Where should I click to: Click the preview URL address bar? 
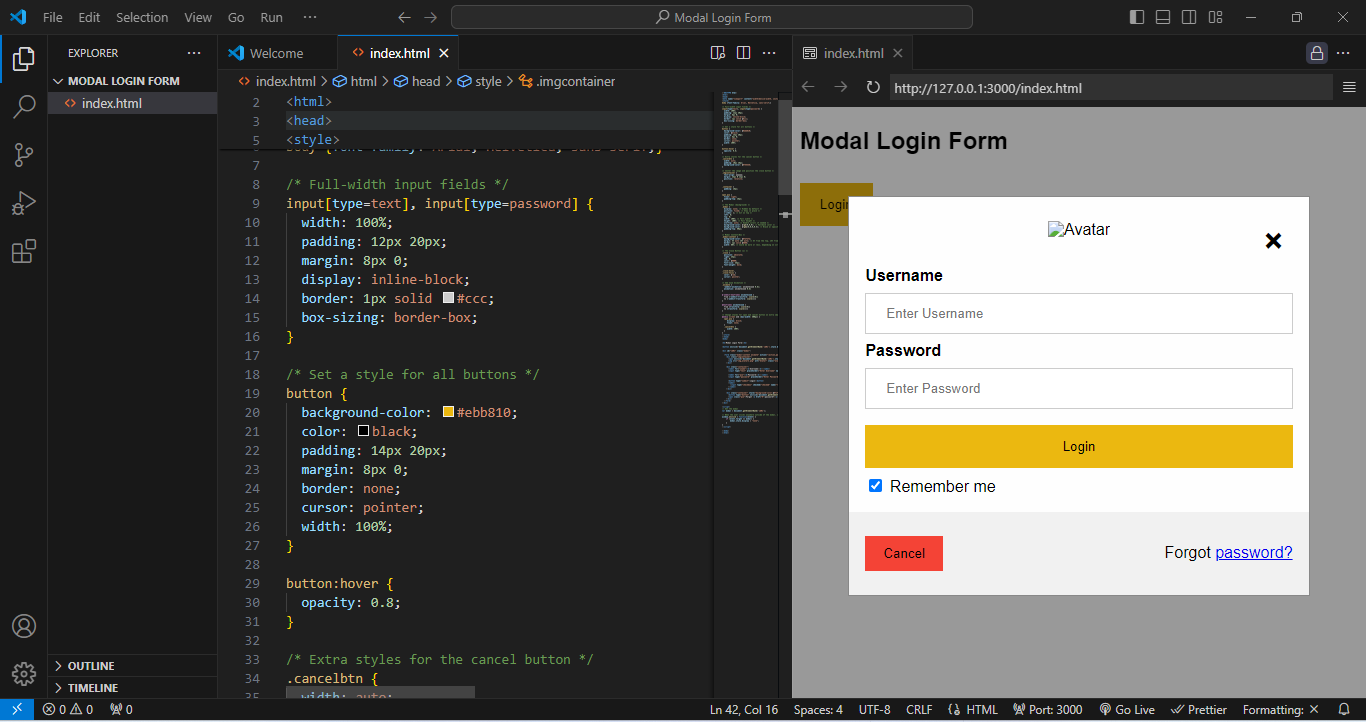(1110, 87)
